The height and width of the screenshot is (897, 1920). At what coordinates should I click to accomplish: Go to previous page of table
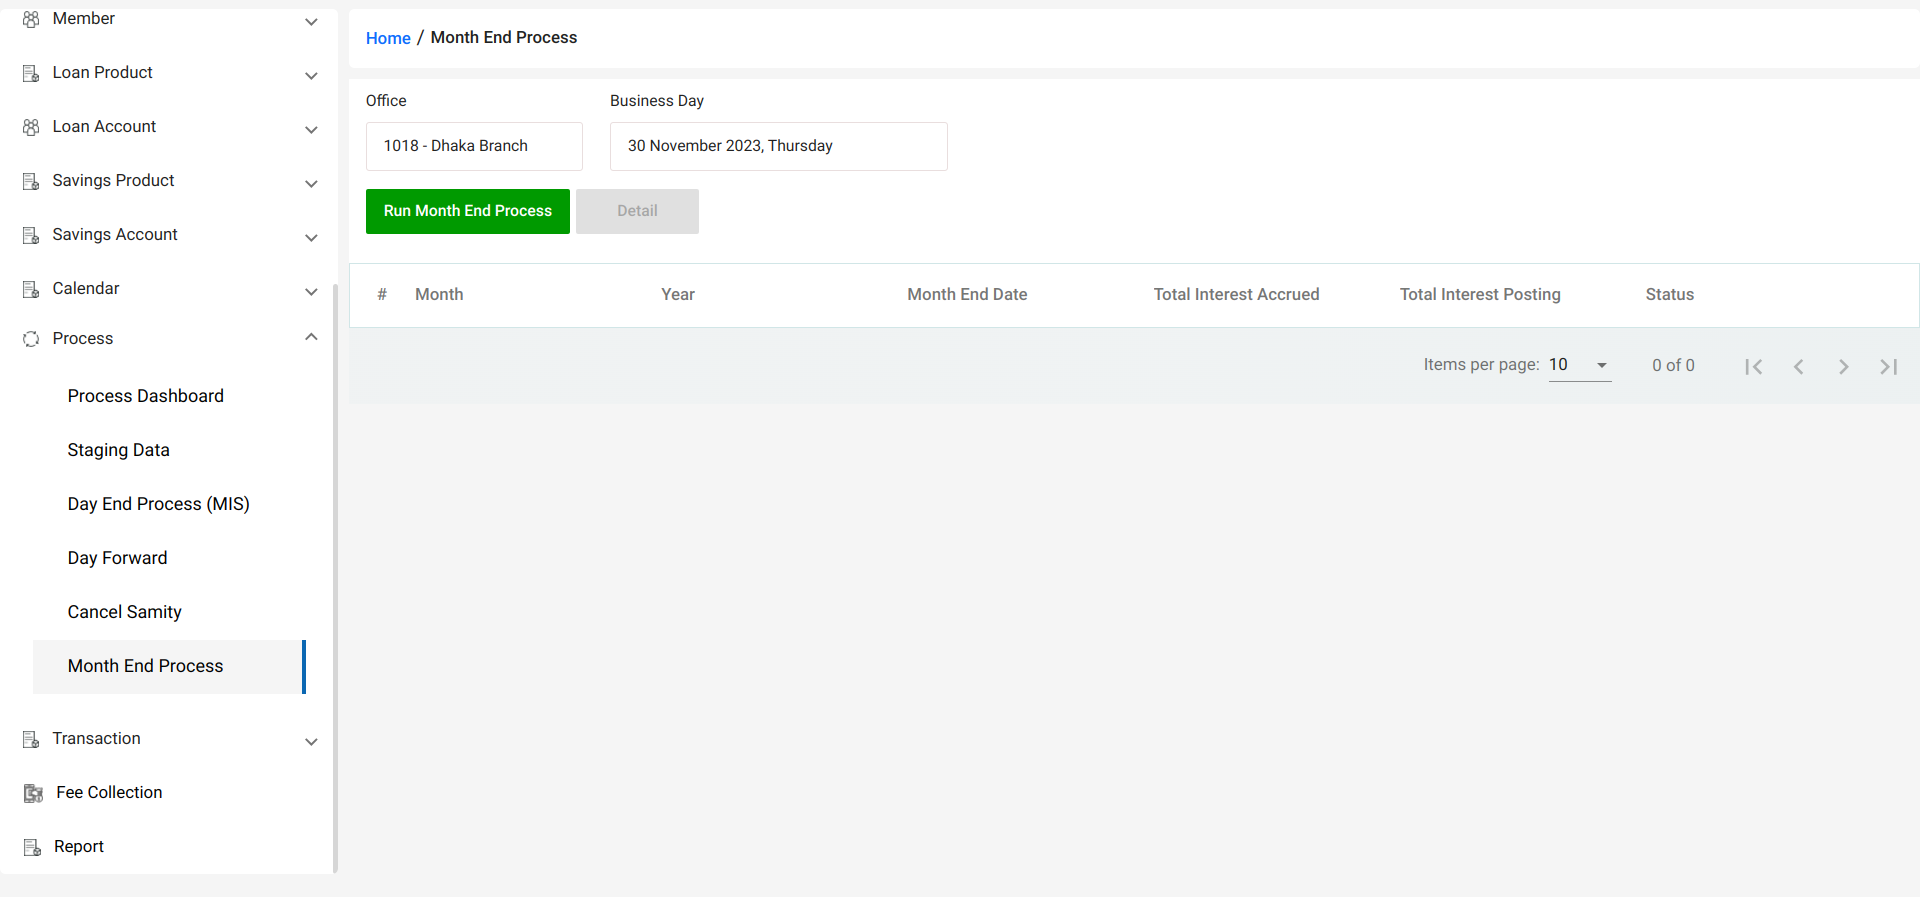click(1798, 367)
